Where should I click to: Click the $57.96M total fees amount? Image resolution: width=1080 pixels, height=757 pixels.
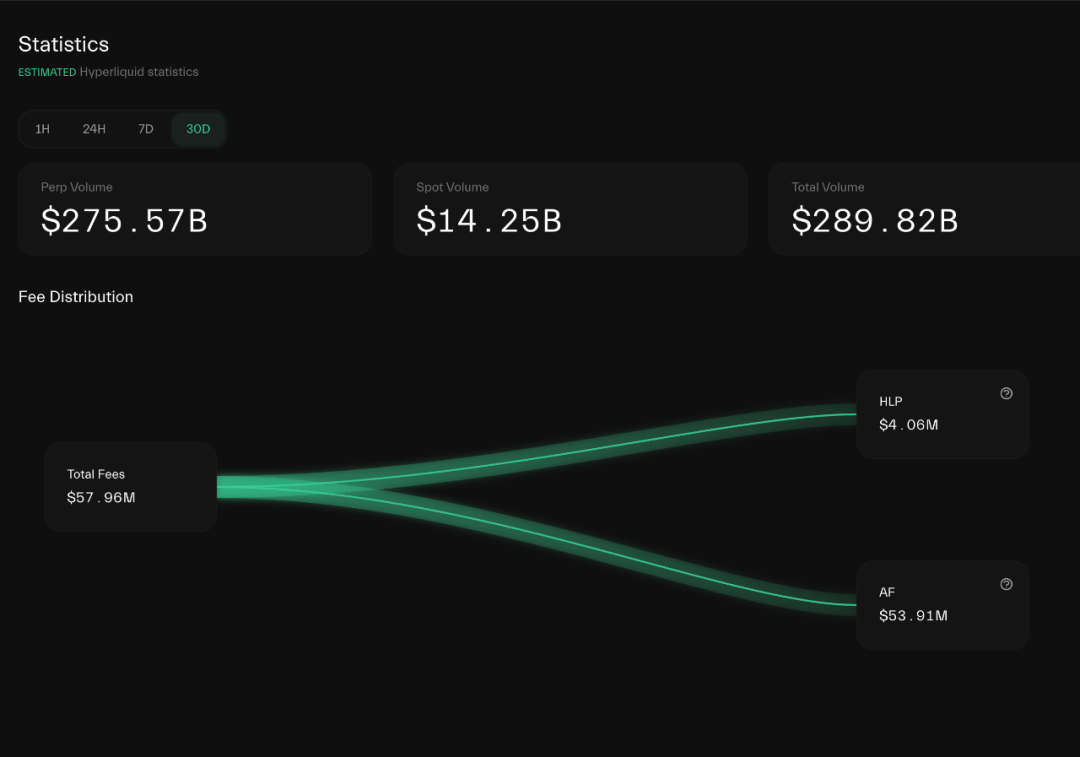click(x=101, y=497)
